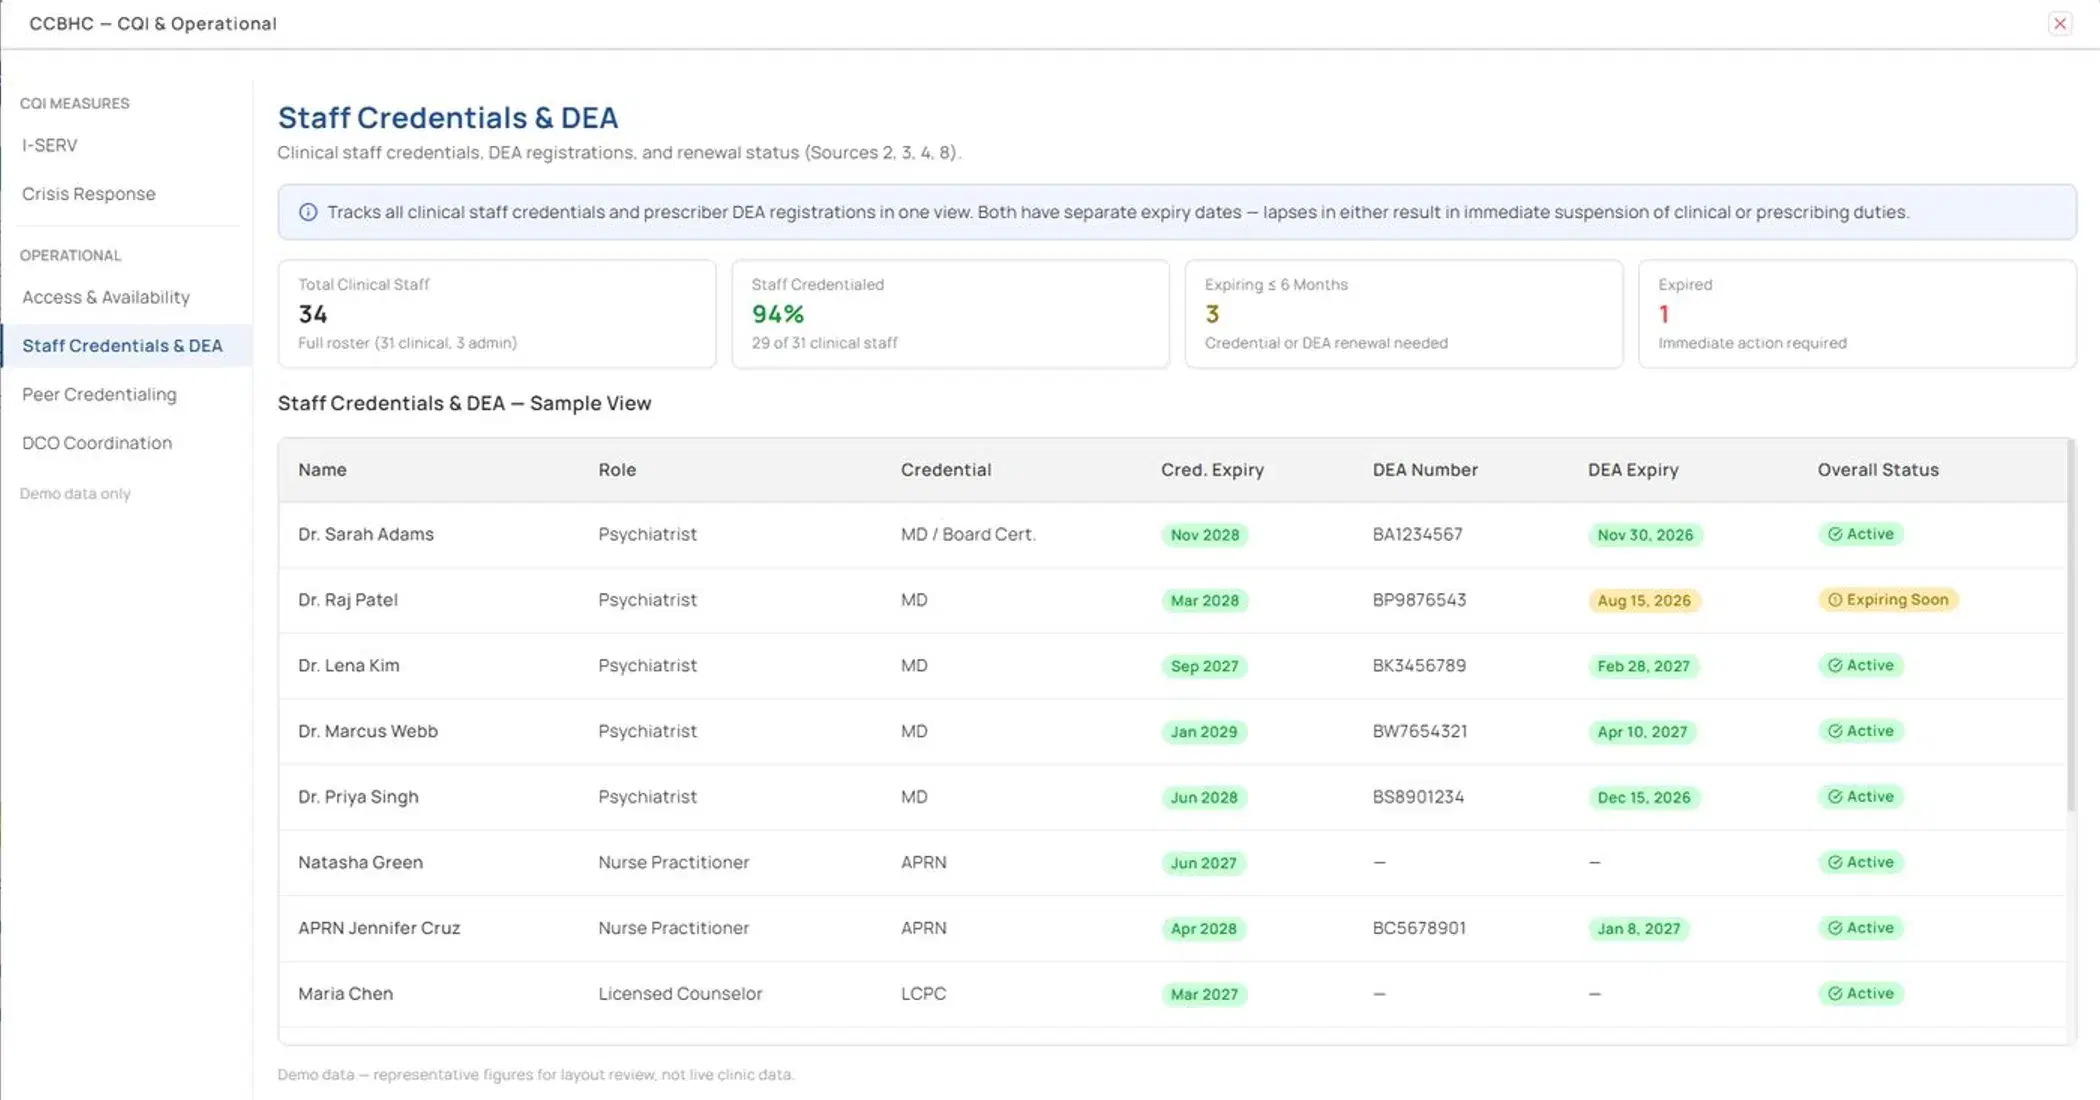Select the Dr. Marcus Webb name cell
Screen dimensions: 2100x1100
pyautogui.click(x=368, y=731)
